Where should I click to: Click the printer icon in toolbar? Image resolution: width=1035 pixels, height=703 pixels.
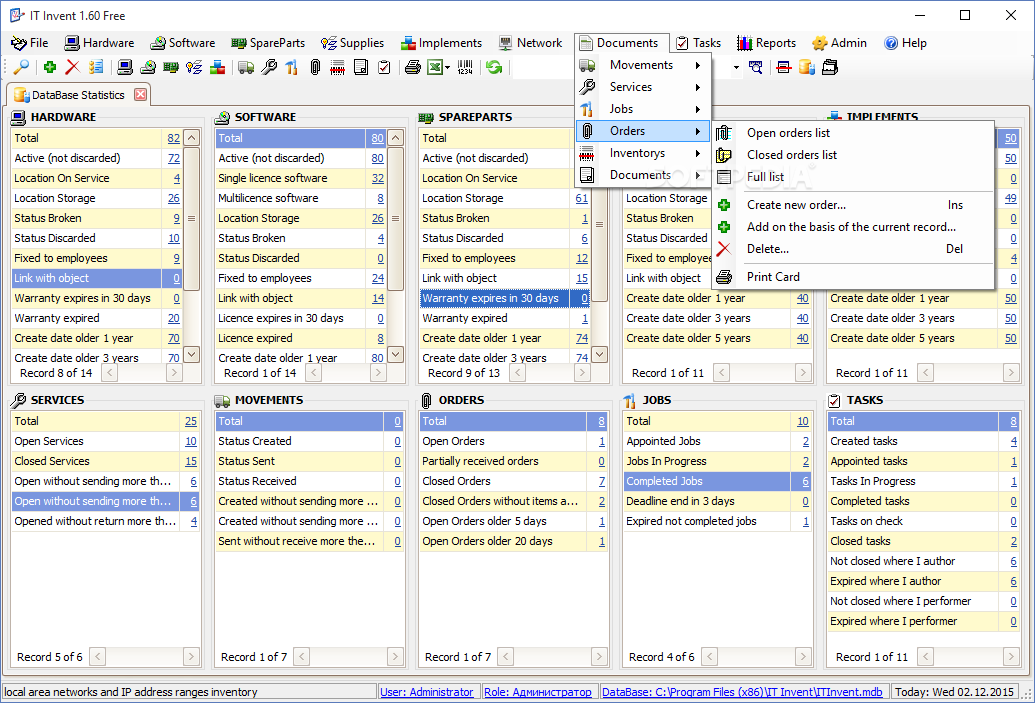[x=413, y=67]
